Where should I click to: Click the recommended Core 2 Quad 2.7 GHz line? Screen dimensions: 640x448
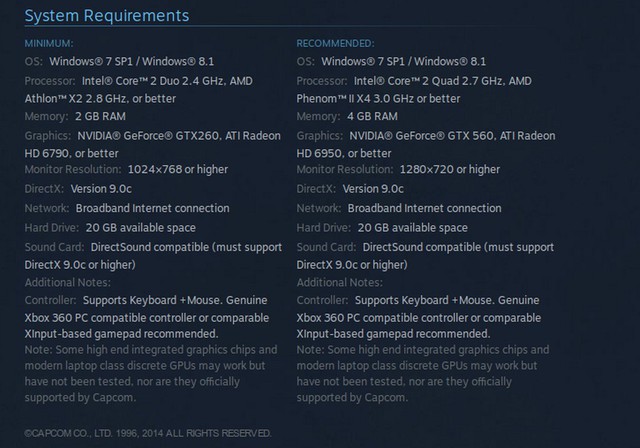pyautogui.click(x=414, y=81)
